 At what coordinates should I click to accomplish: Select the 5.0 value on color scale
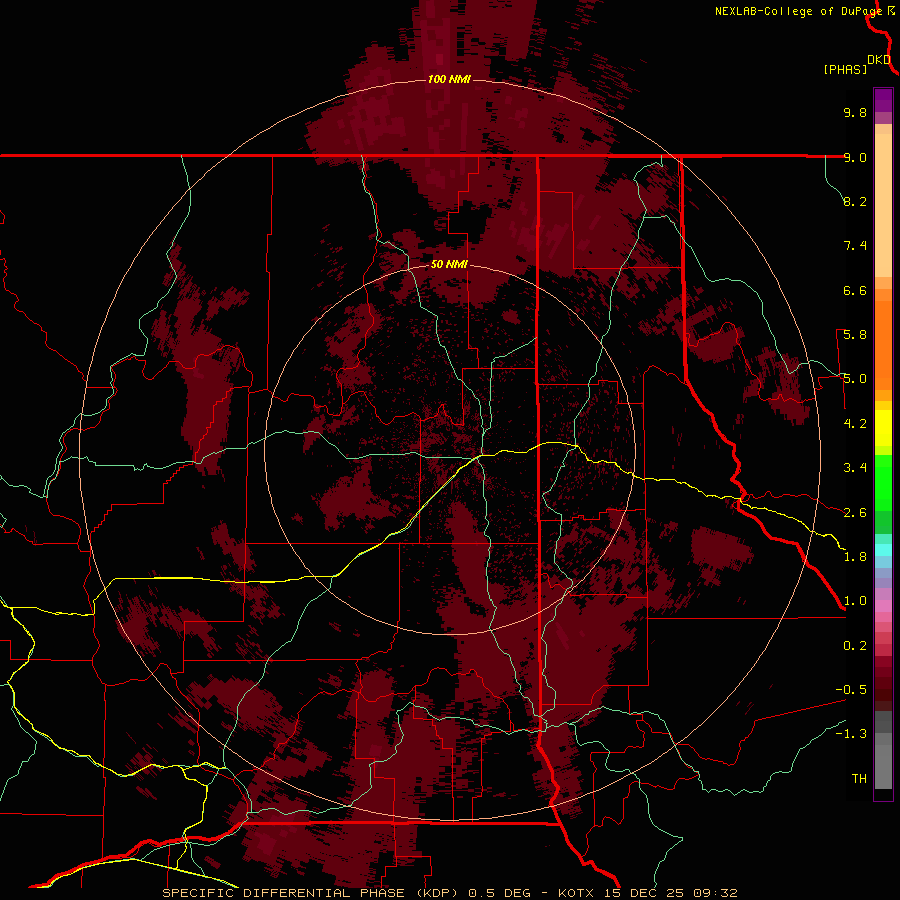(x=855, y=379)
